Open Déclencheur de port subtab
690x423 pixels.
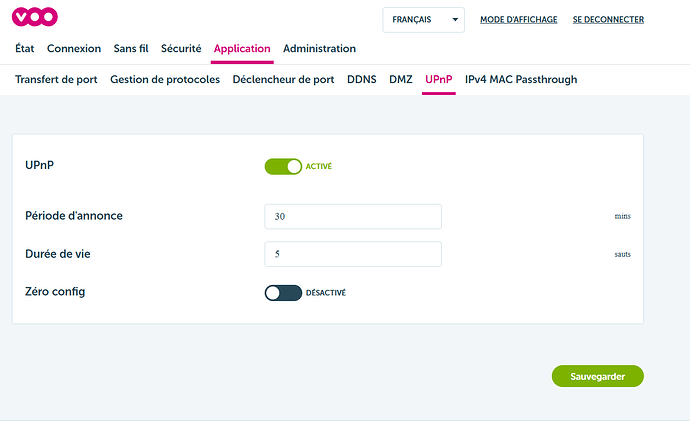click(283, 79)
